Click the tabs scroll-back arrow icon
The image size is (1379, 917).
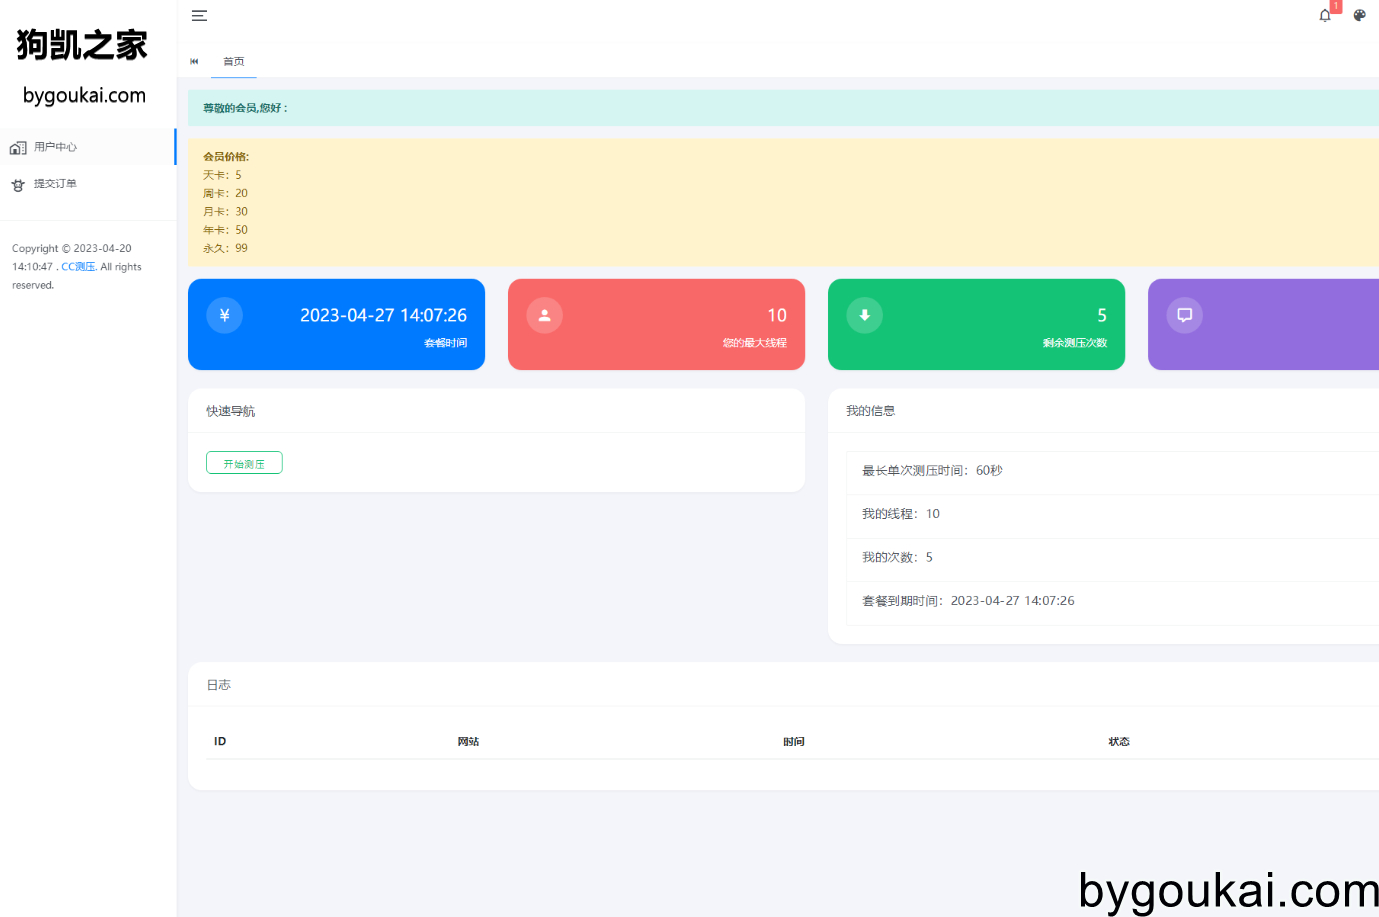(x=194, y=61)
